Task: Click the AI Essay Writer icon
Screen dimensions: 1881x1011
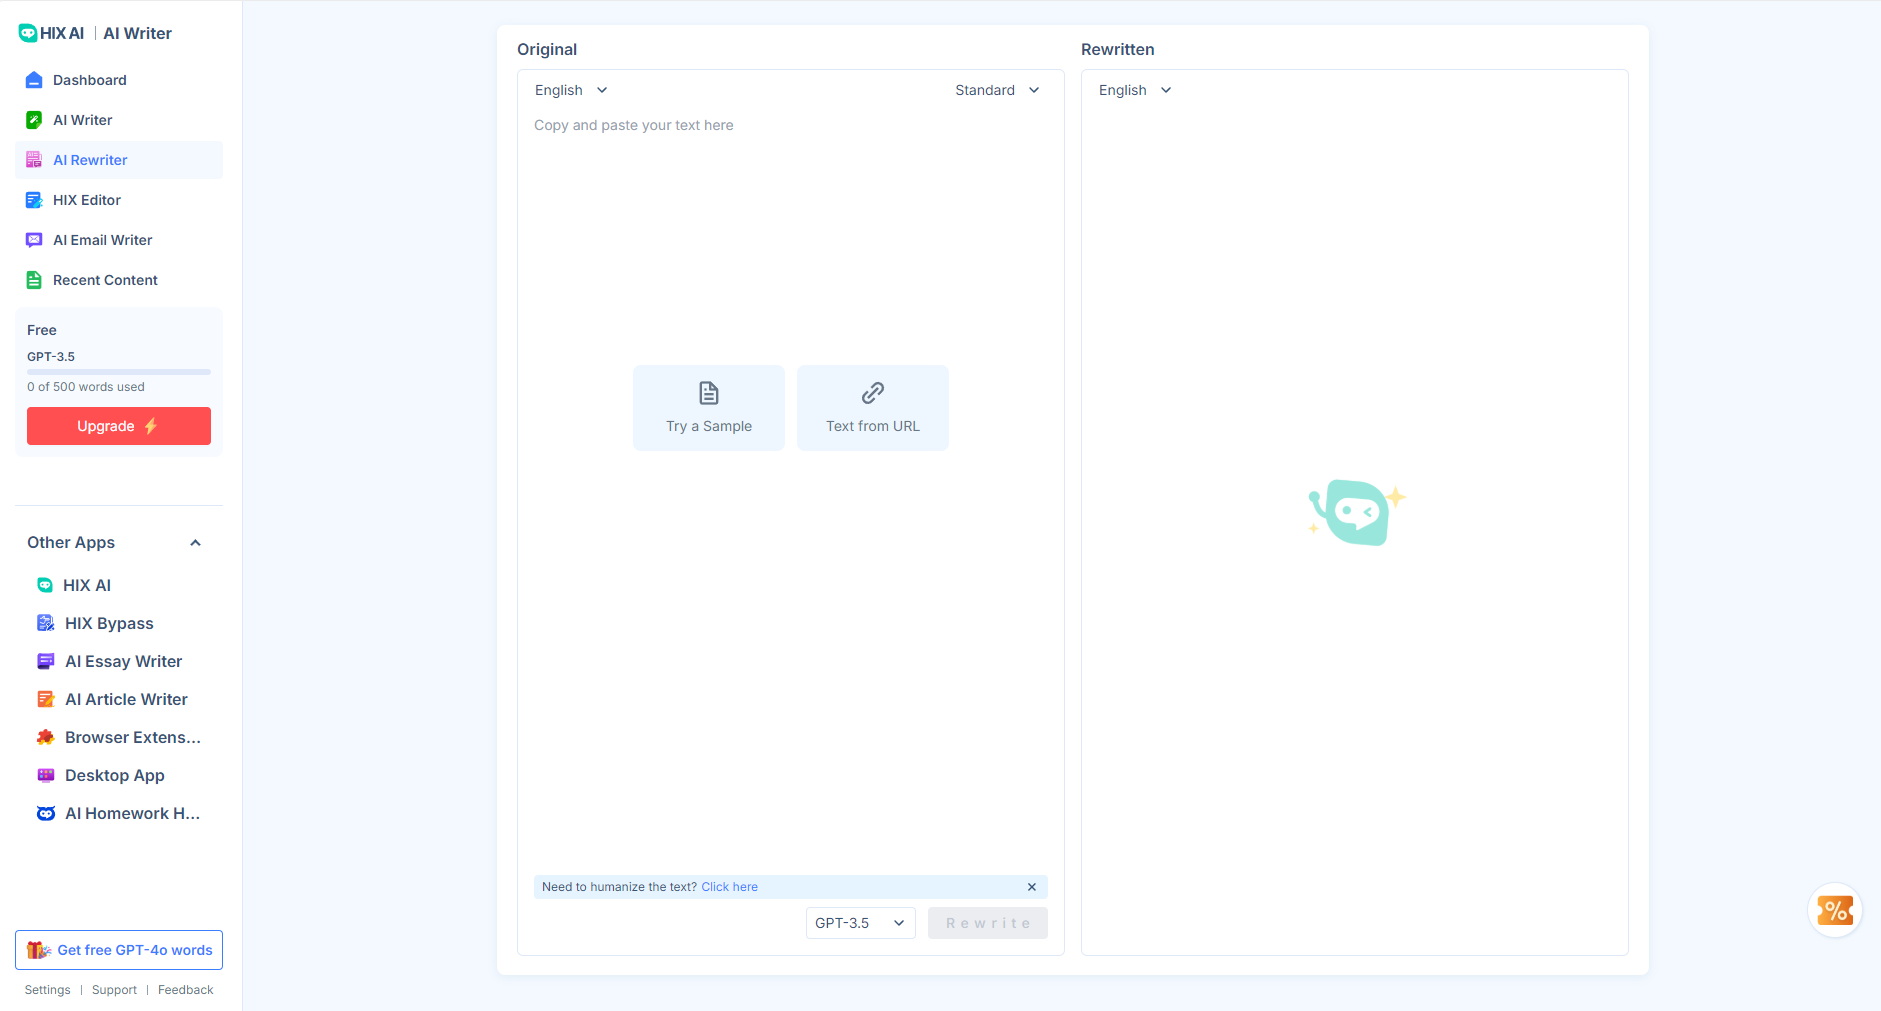Action: (46, 661)
